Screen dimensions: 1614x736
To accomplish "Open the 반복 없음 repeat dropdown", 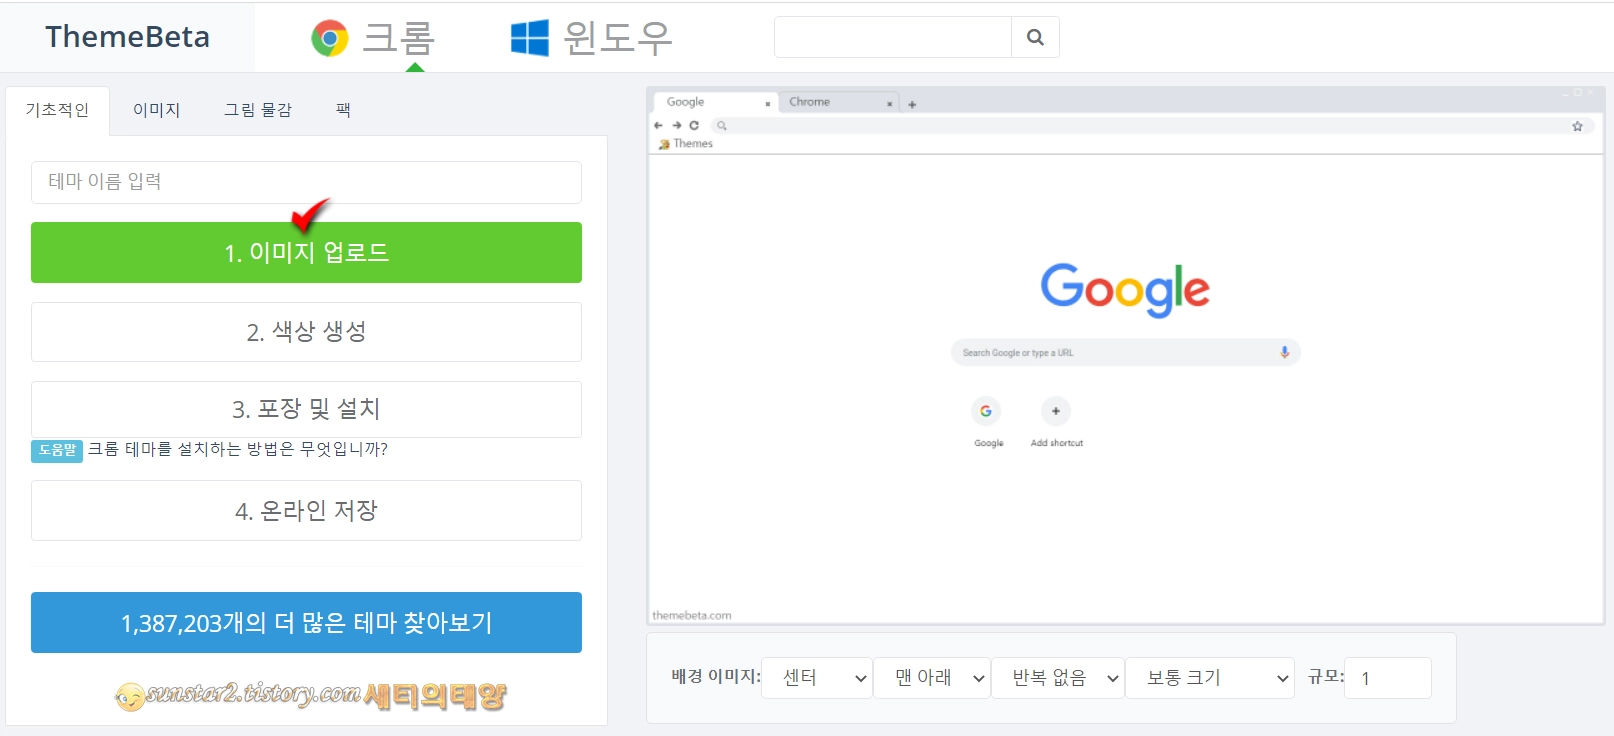I will pyautogui.click(x=1058, y=678).
